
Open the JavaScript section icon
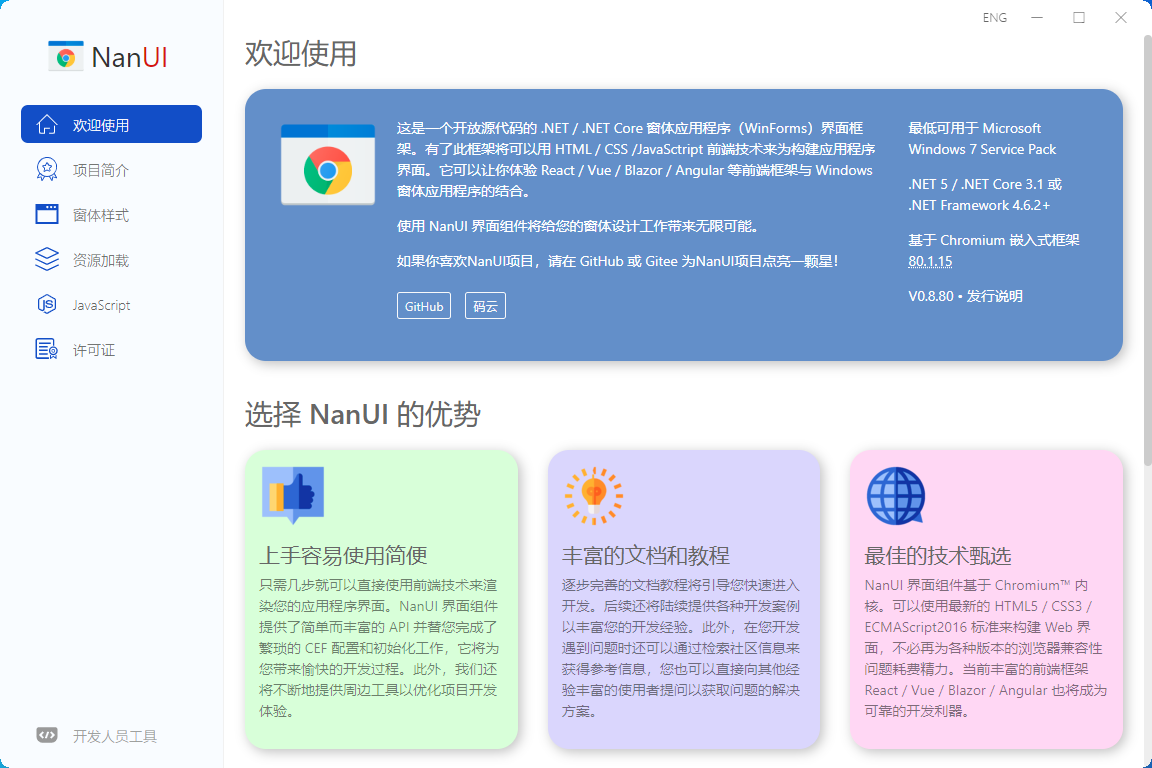[46, 304]
